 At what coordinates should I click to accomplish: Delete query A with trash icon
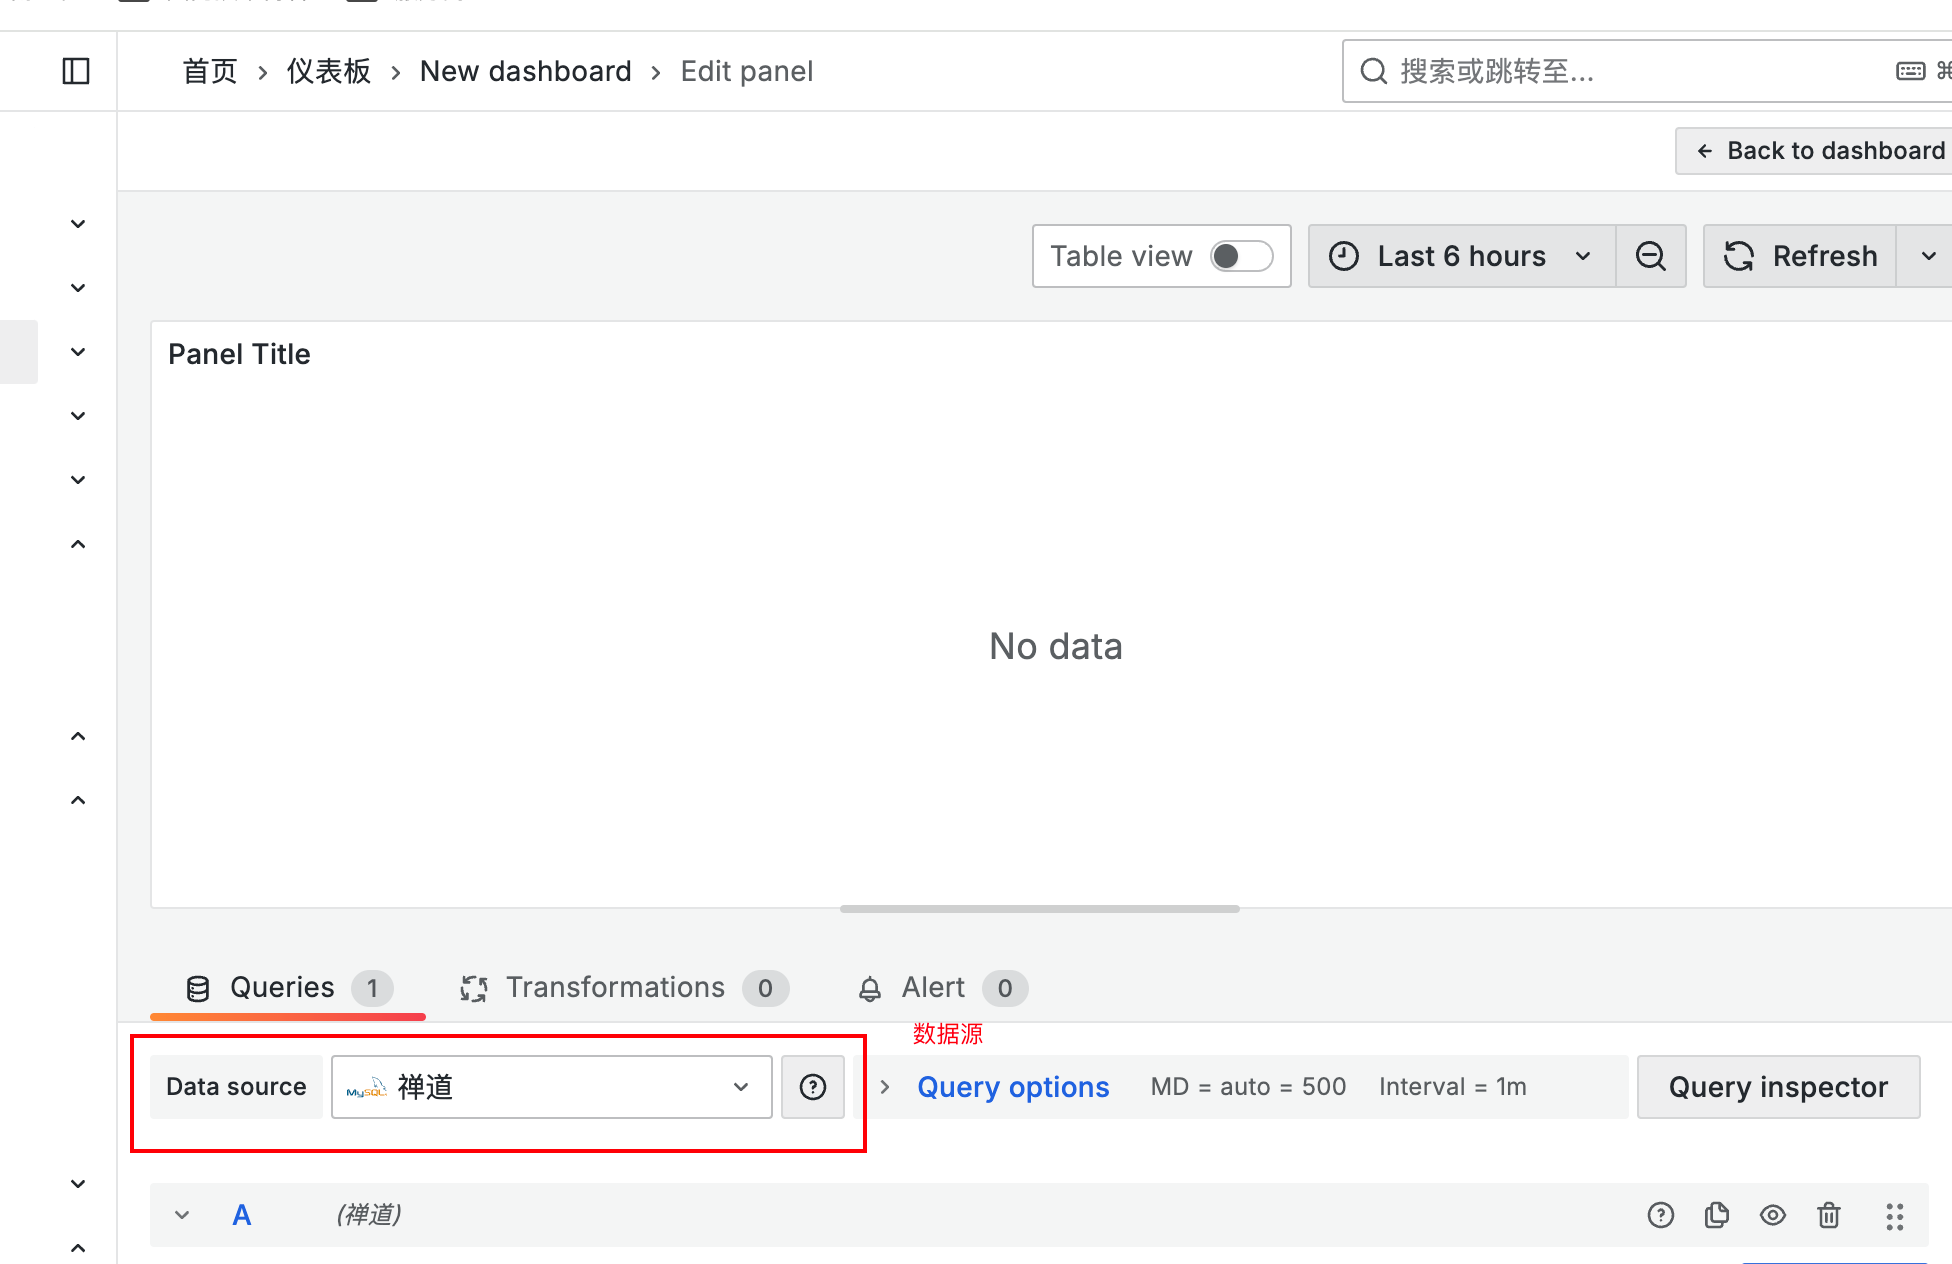coord(1829,1215)
